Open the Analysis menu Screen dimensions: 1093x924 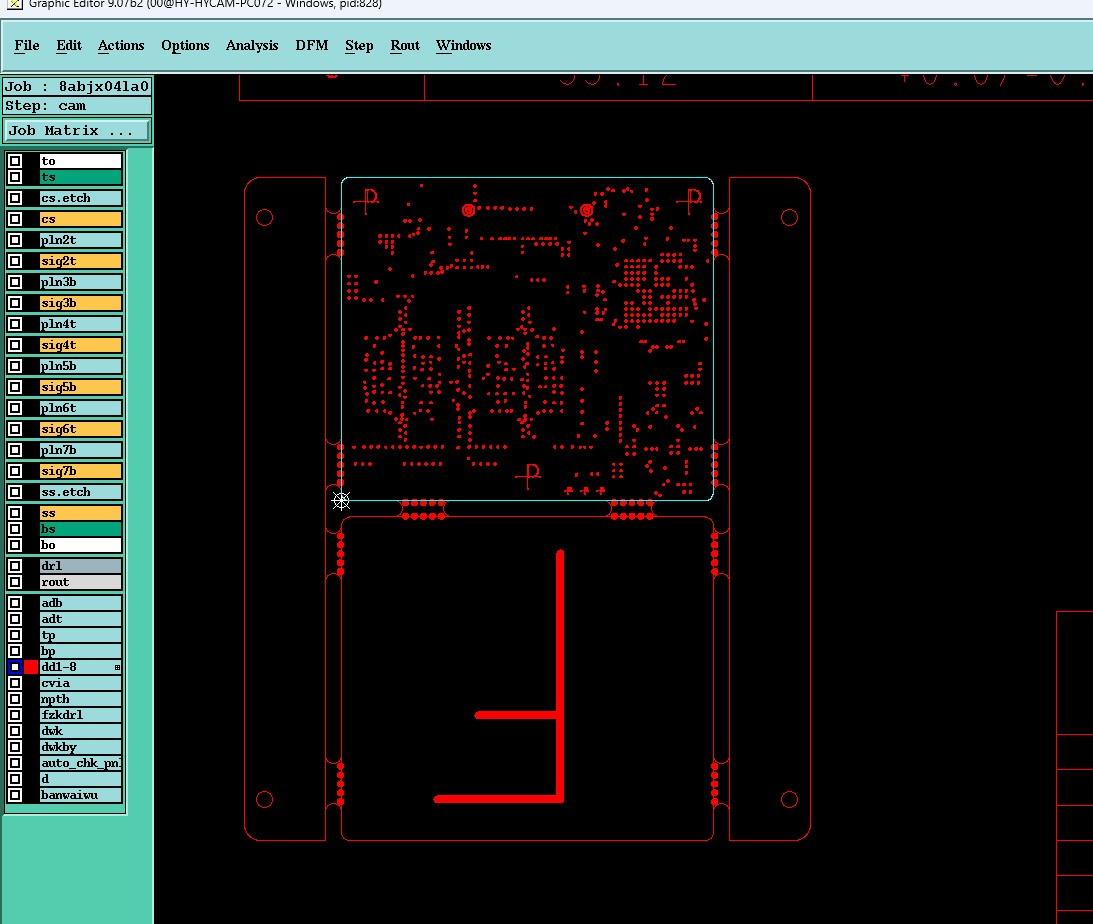point(252,45)
